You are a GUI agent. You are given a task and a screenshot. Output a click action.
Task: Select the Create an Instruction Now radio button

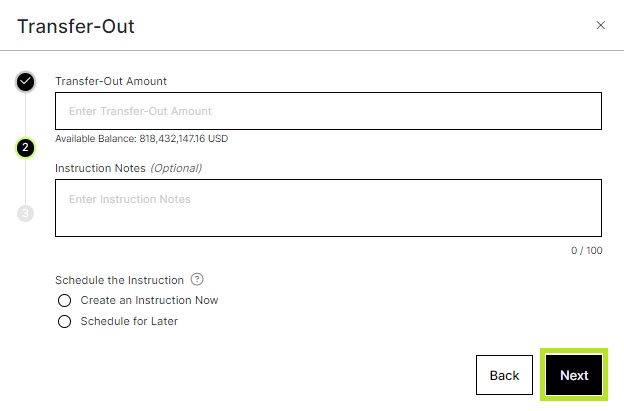pos(64,300)
